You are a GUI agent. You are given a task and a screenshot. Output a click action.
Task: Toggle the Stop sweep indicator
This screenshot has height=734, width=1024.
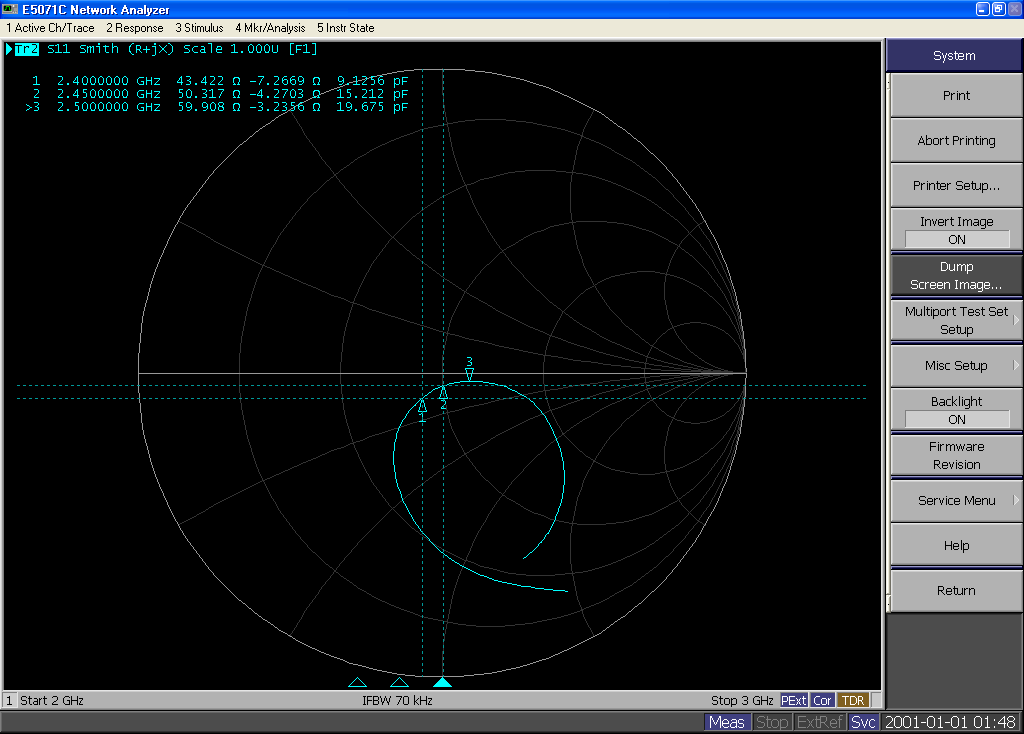(x=771, y=721)
